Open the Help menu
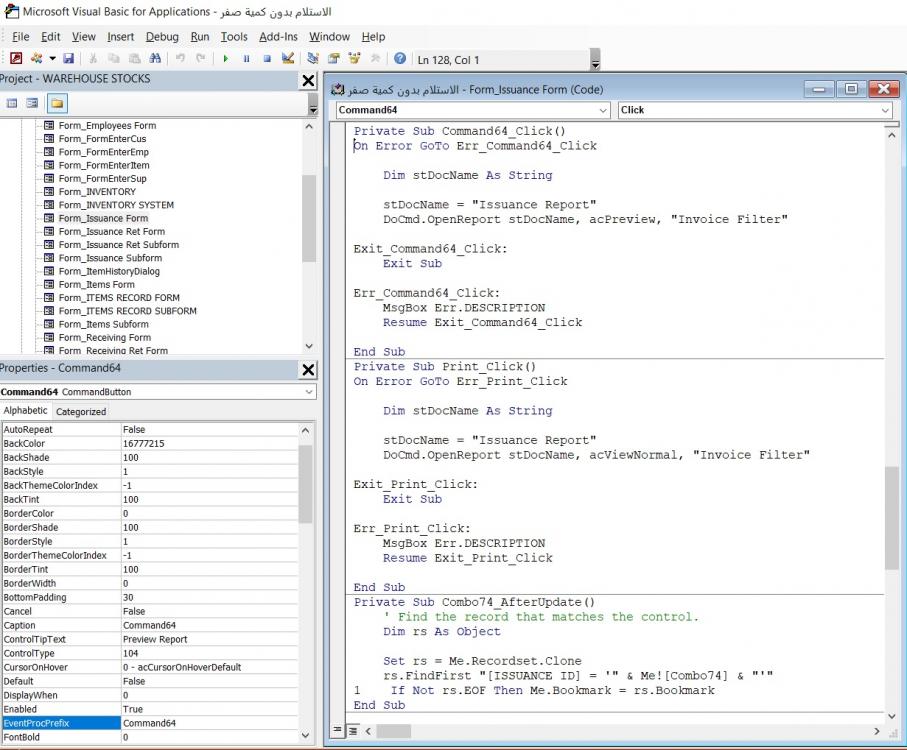 (373, 36)
